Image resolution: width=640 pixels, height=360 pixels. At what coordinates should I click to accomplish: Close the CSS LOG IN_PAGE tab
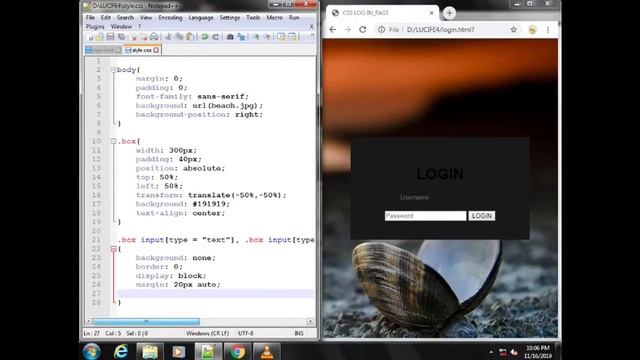pos(431,13)
